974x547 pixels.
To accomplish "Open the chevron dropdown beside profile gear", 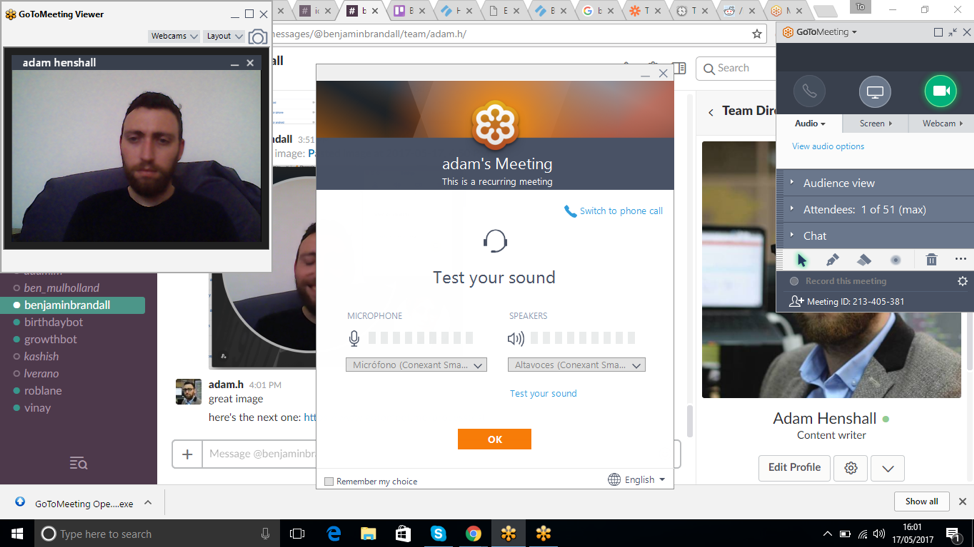I will click(888, 468).
